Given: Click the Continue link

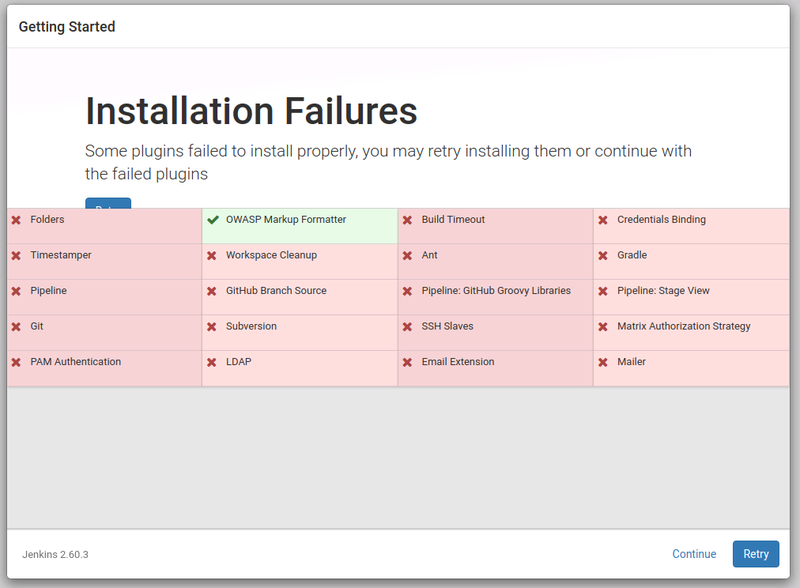Looking at the screenshot, I should coord(694,554).
